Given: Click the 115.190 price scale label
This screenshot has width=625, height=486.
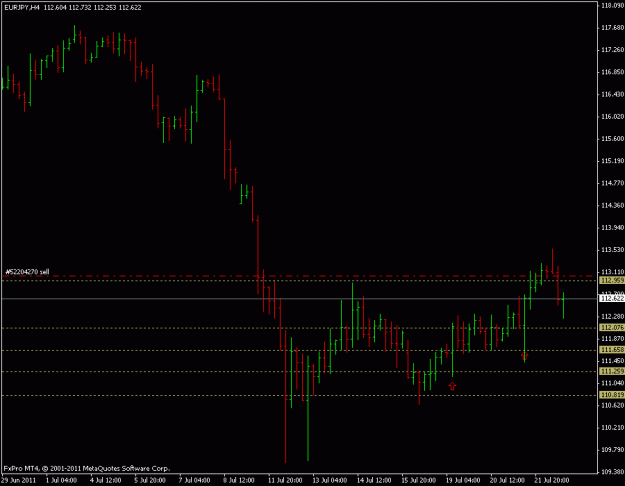Looking at the screenshot, I should tap(612, 161).
